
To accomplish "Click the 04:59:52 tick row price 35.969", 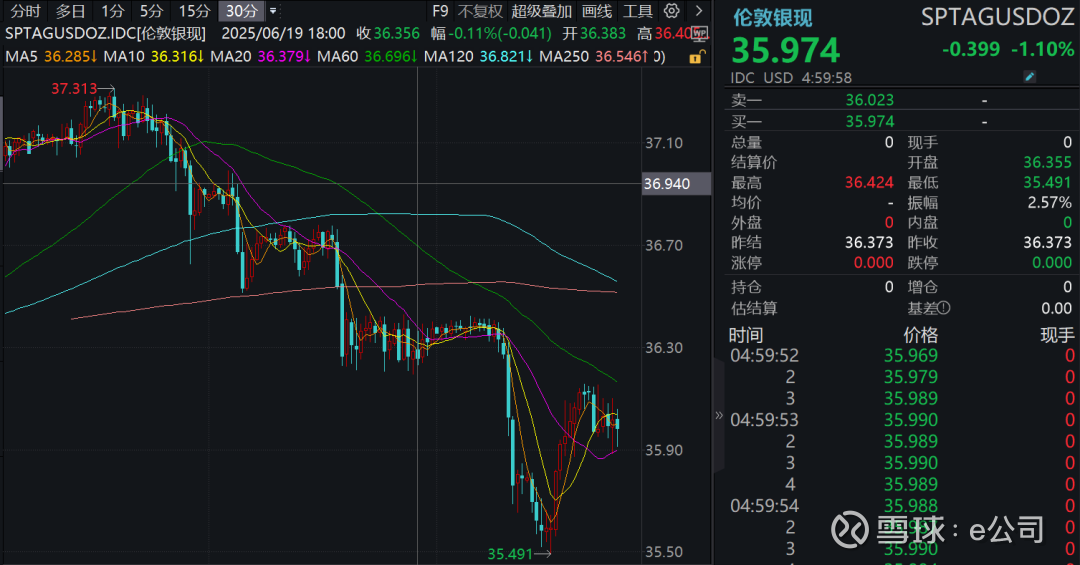I will pos(911,356).
